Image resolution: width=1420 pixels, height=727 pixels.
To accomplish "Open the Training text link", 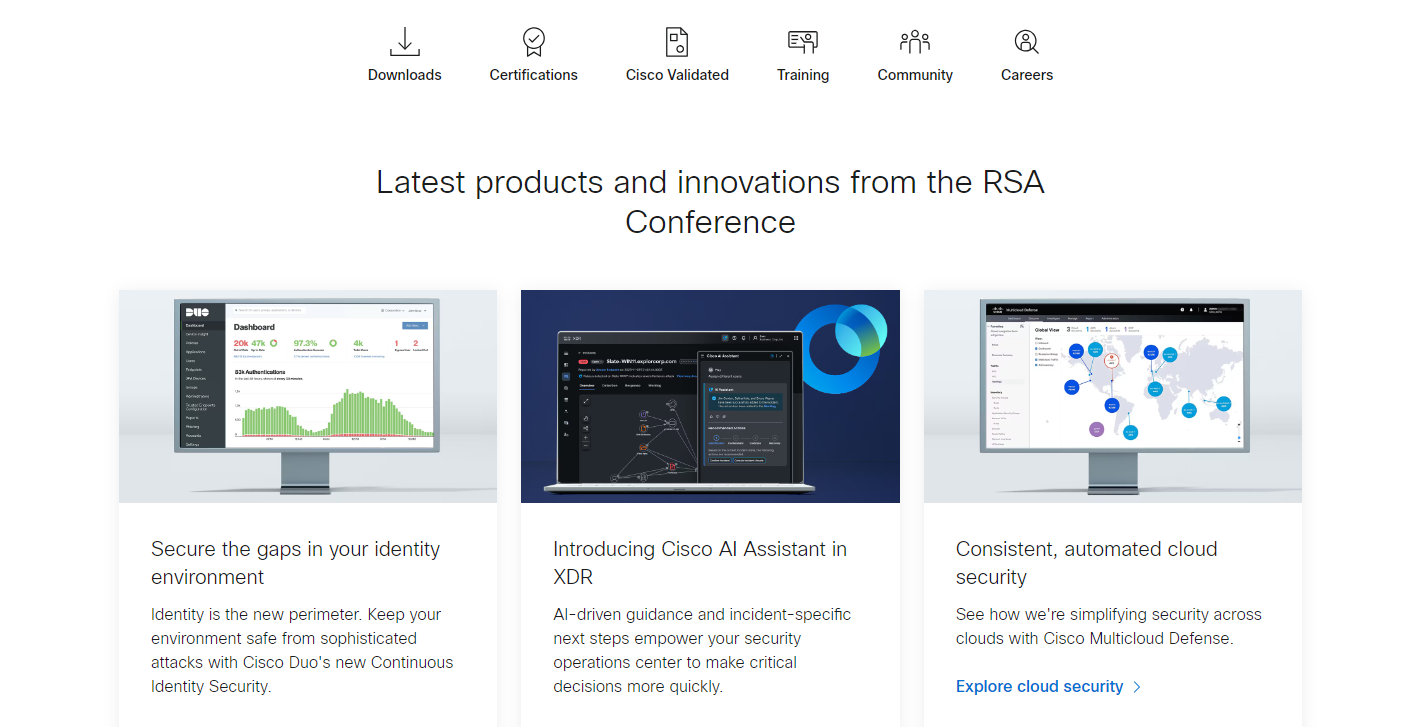I will coord(803,75).
